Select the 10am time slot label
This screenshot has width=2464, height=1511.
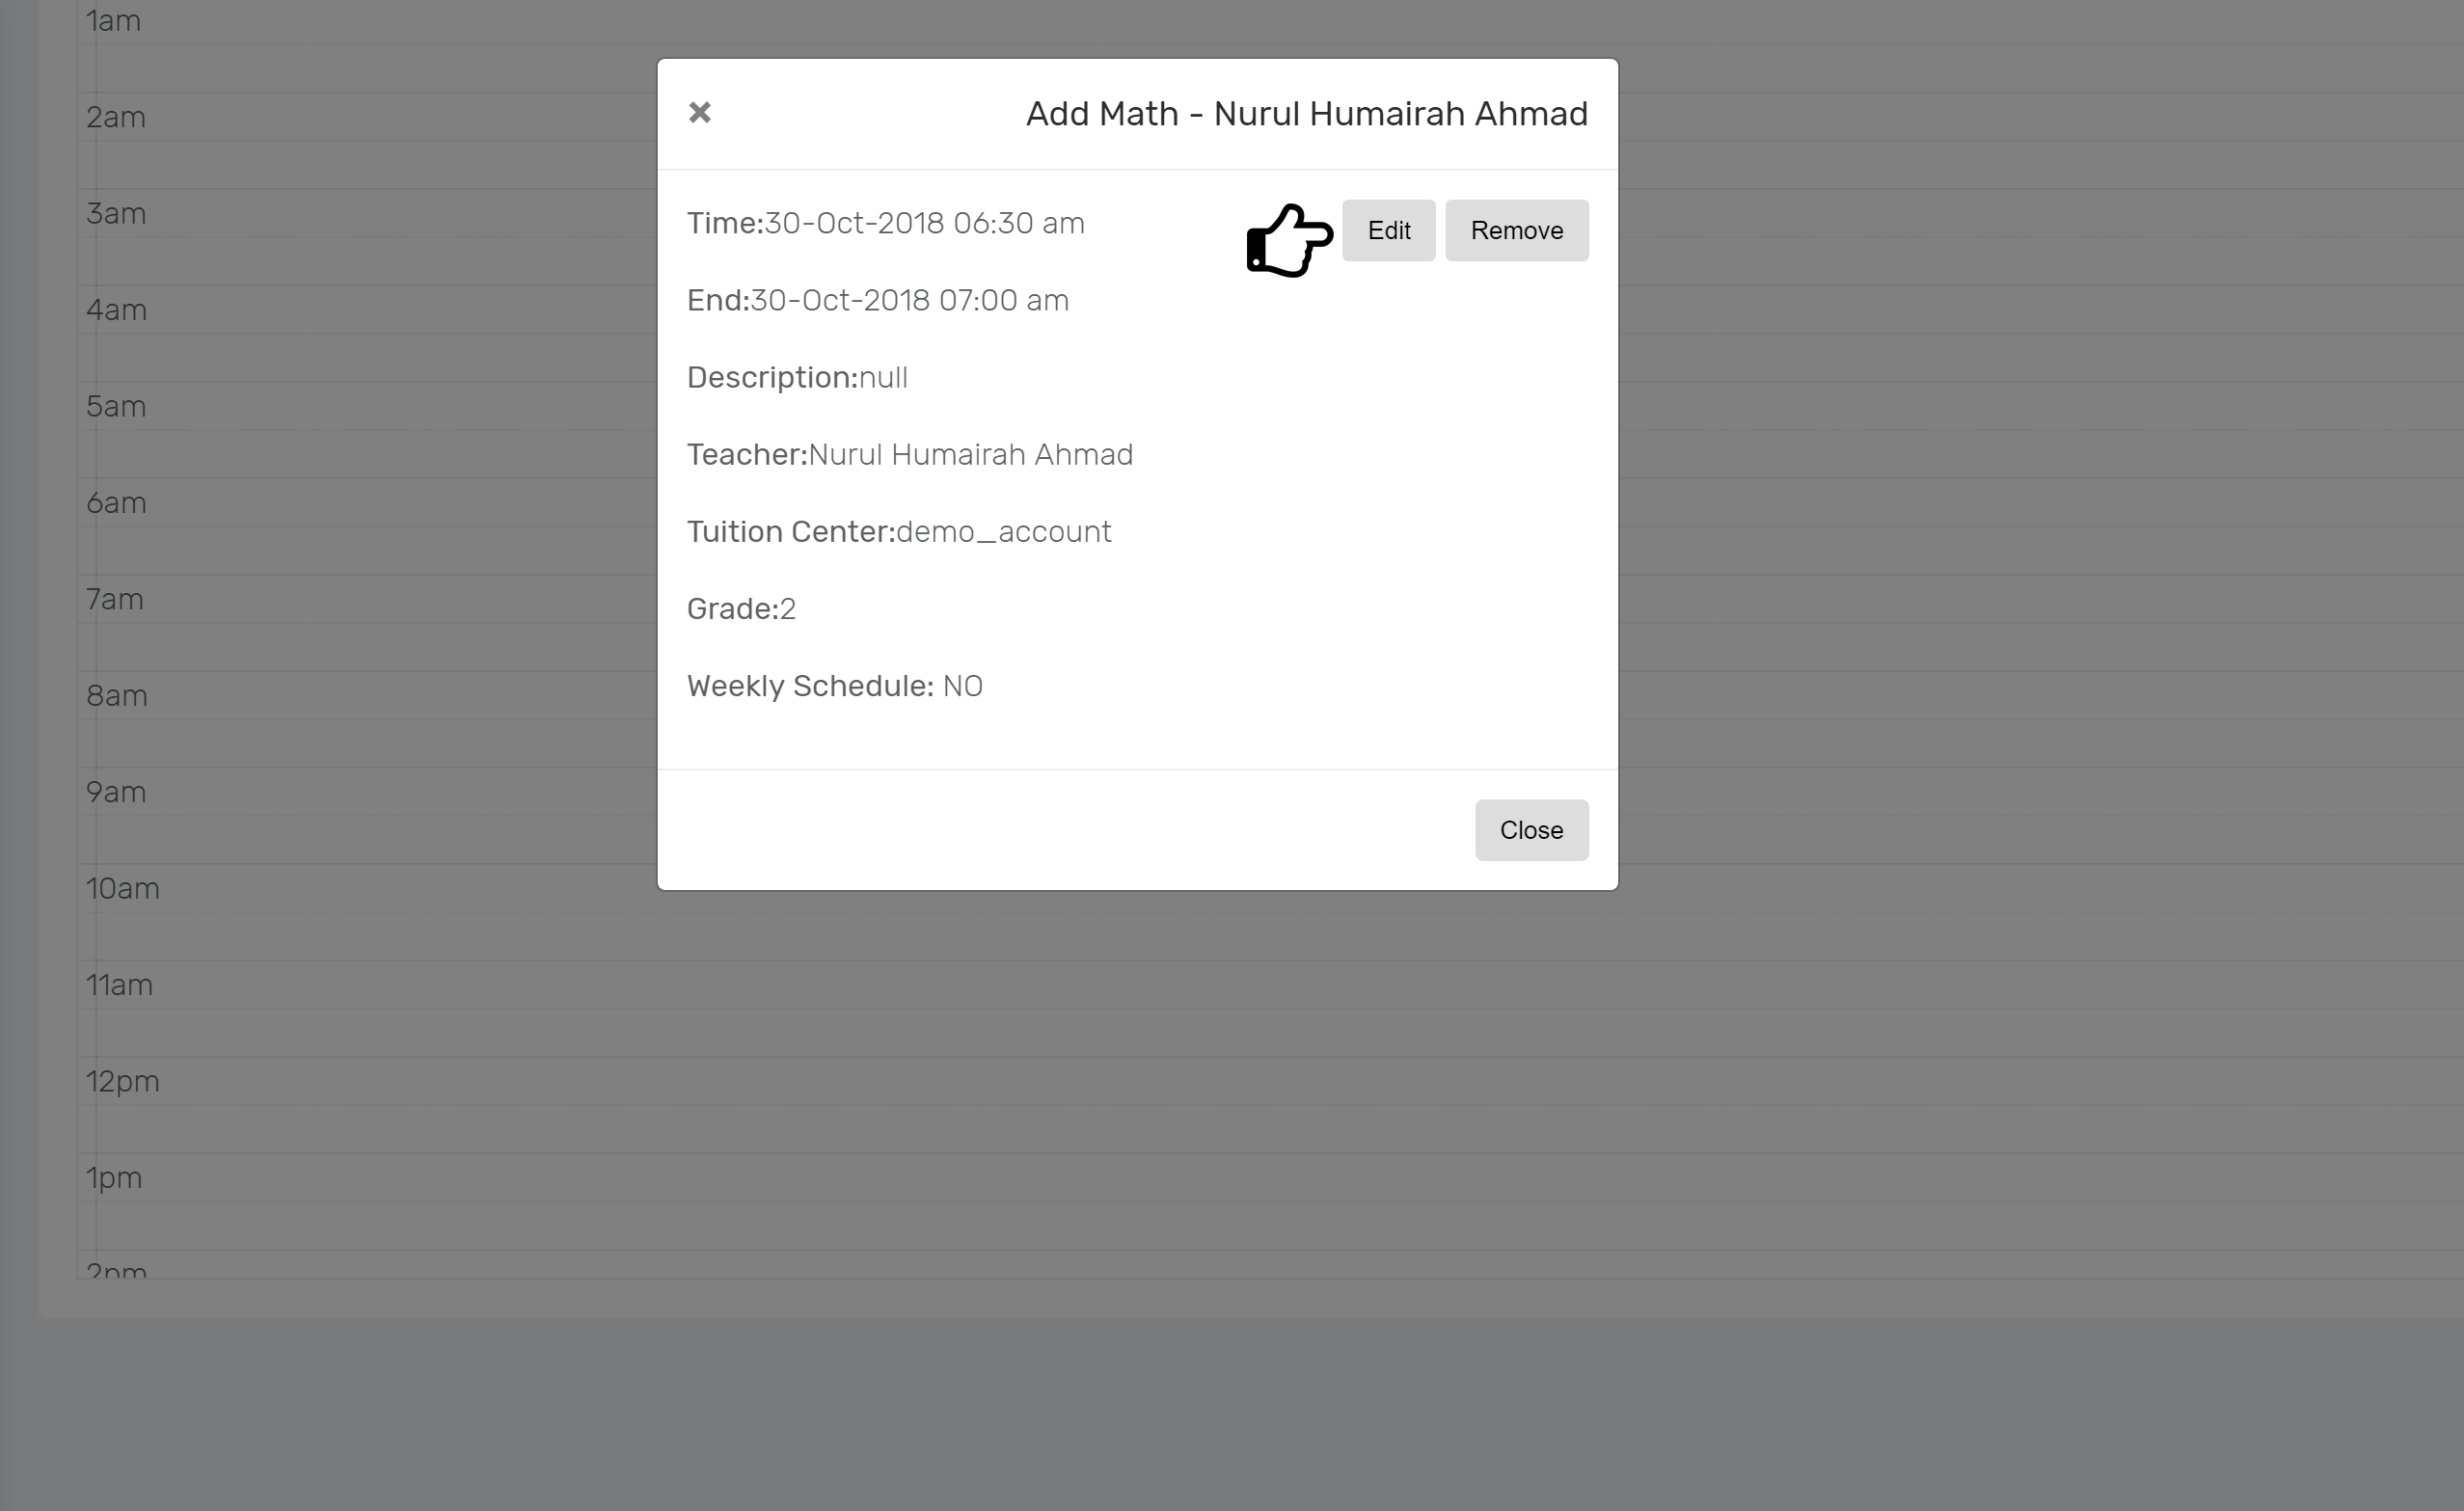123,889
